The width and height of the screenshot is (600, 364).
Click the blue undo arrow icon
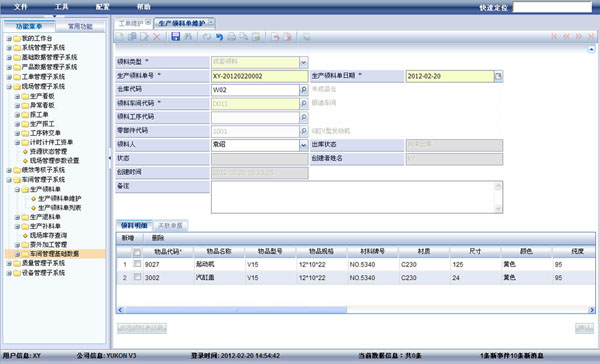pos(219,37)
